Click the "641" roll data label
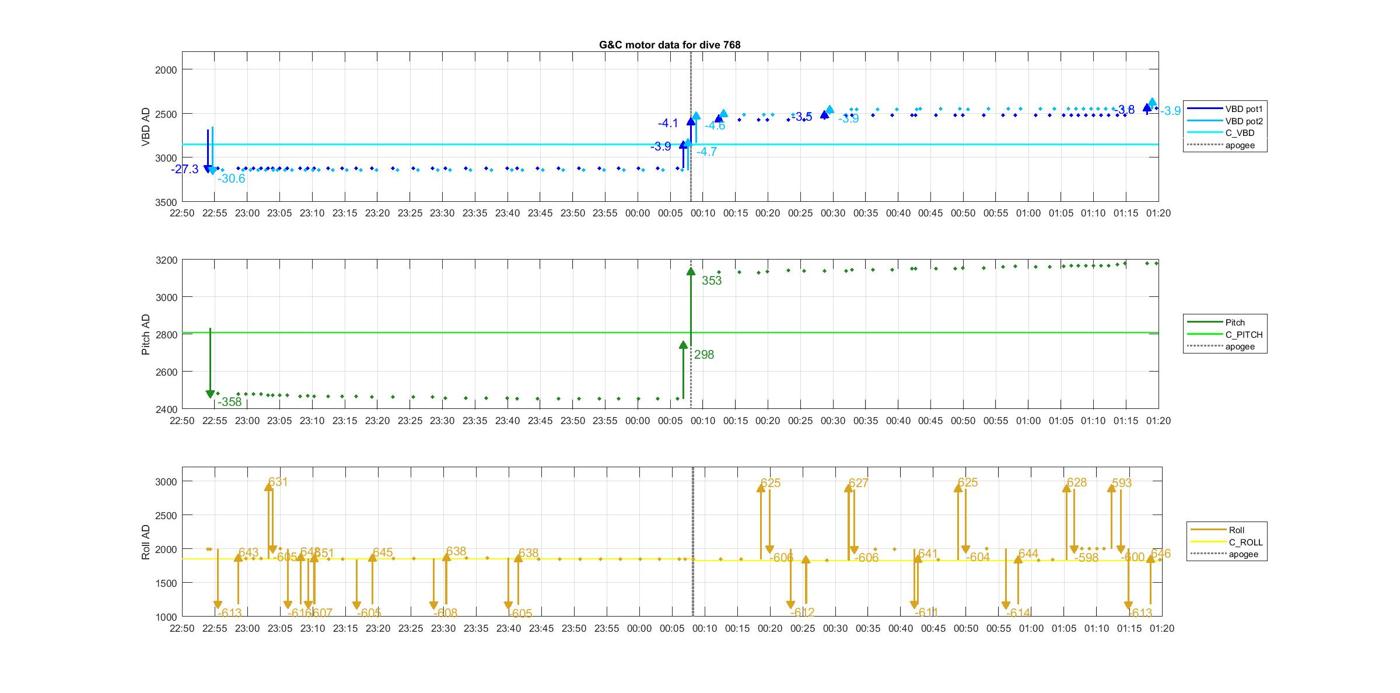Screen dimensions: 1400x693 928,554
